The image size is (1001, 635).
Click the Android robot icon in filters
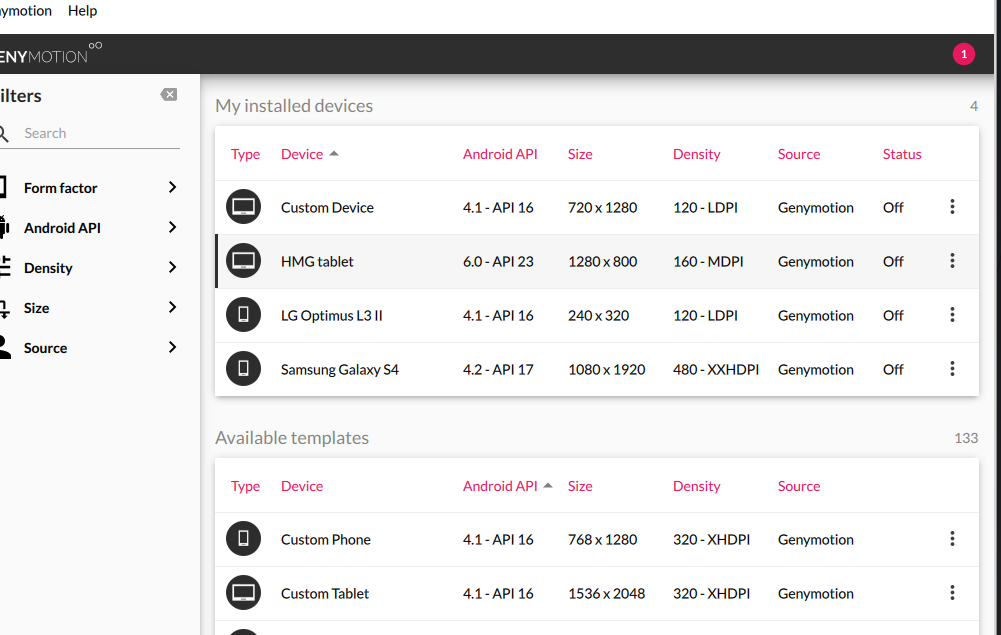[4, 227]
